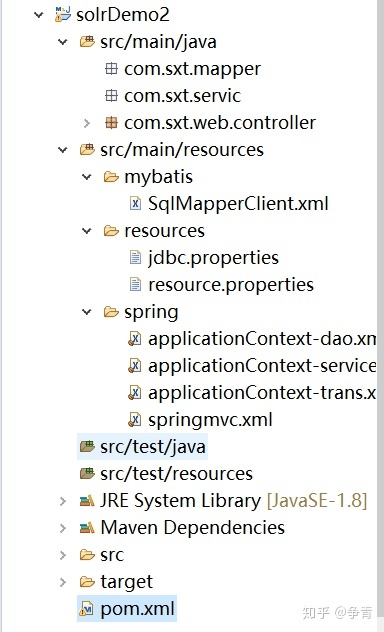Click the jdbc.properties file icon
This screenshot has width=384, height=632.
point(135,257)
